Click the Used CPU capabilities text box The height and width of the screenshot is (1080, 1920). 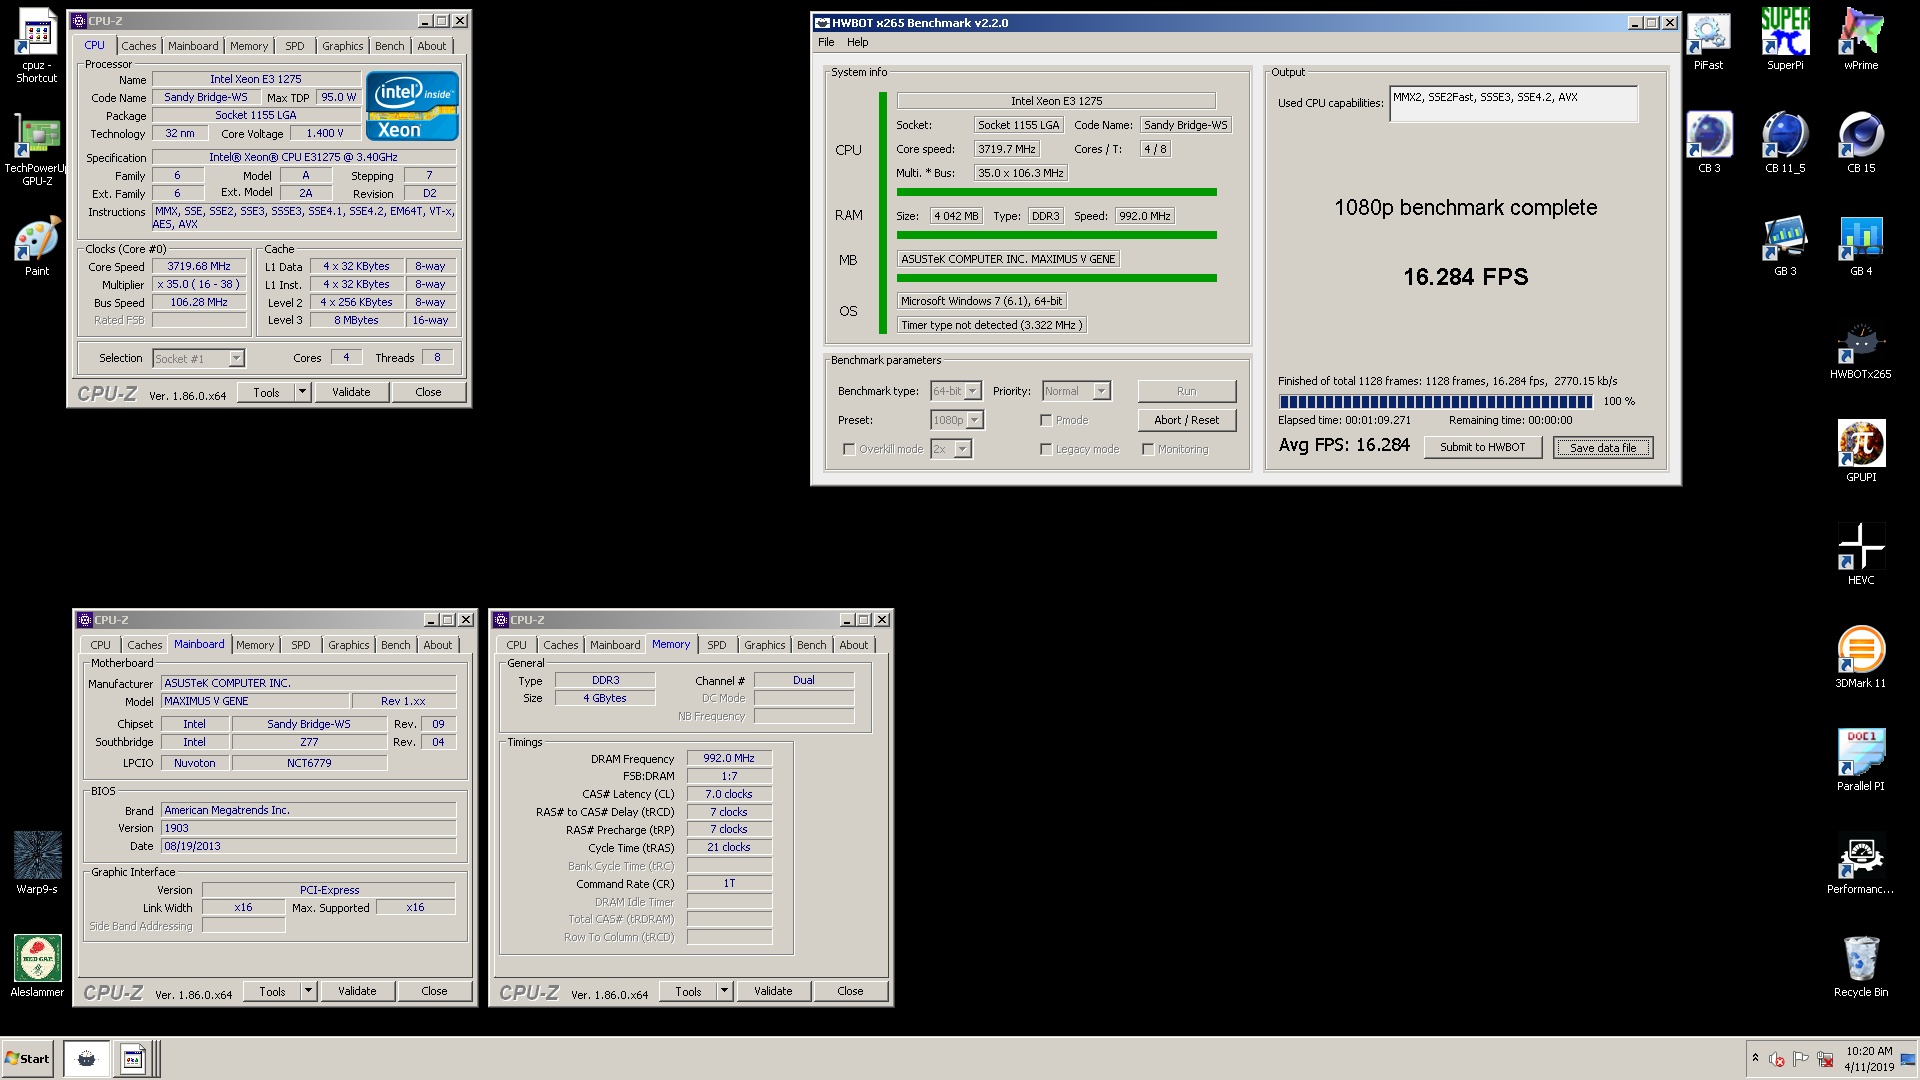(1513, 104)
